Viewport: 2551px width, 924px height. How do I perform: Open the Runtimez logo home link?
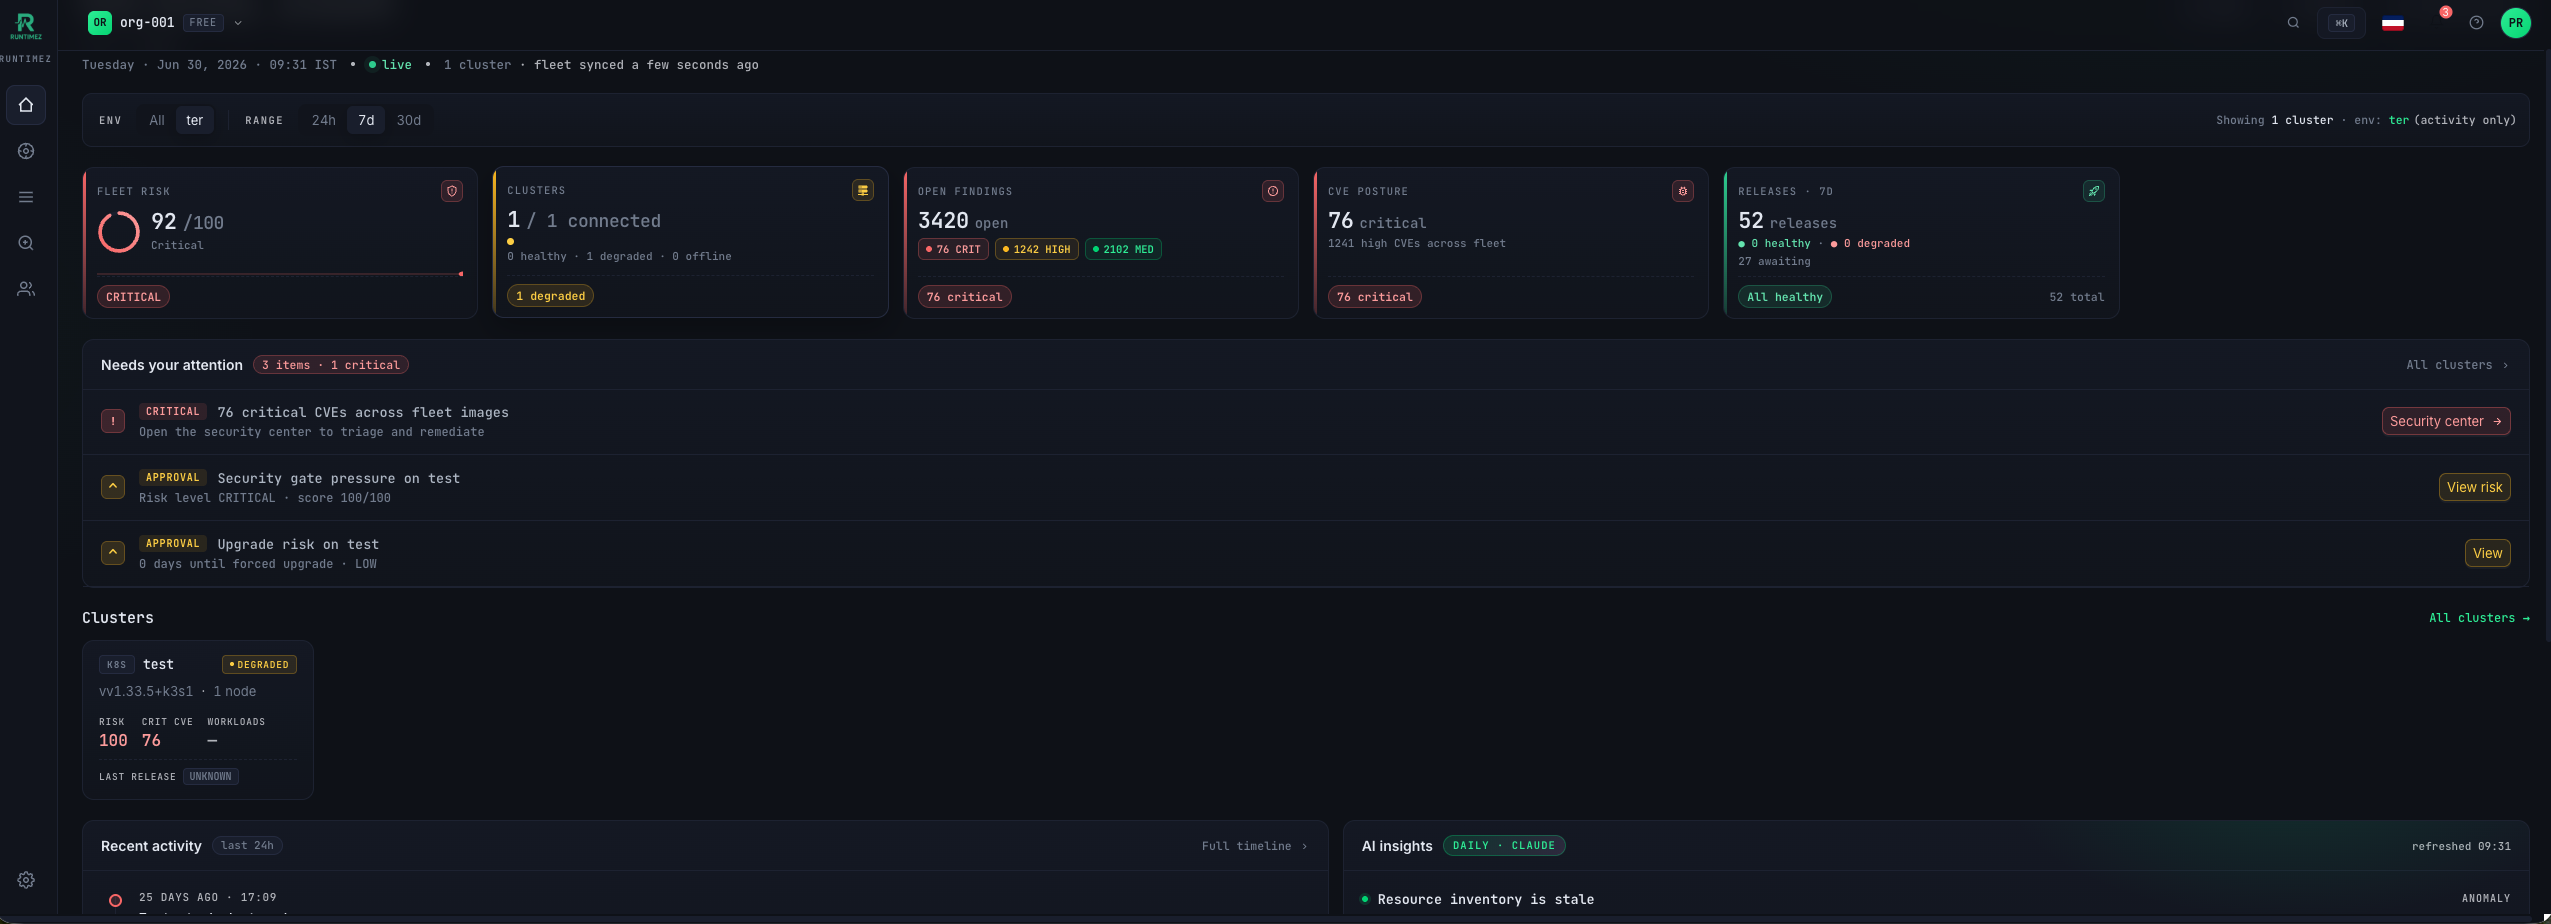tap(26, 26)
